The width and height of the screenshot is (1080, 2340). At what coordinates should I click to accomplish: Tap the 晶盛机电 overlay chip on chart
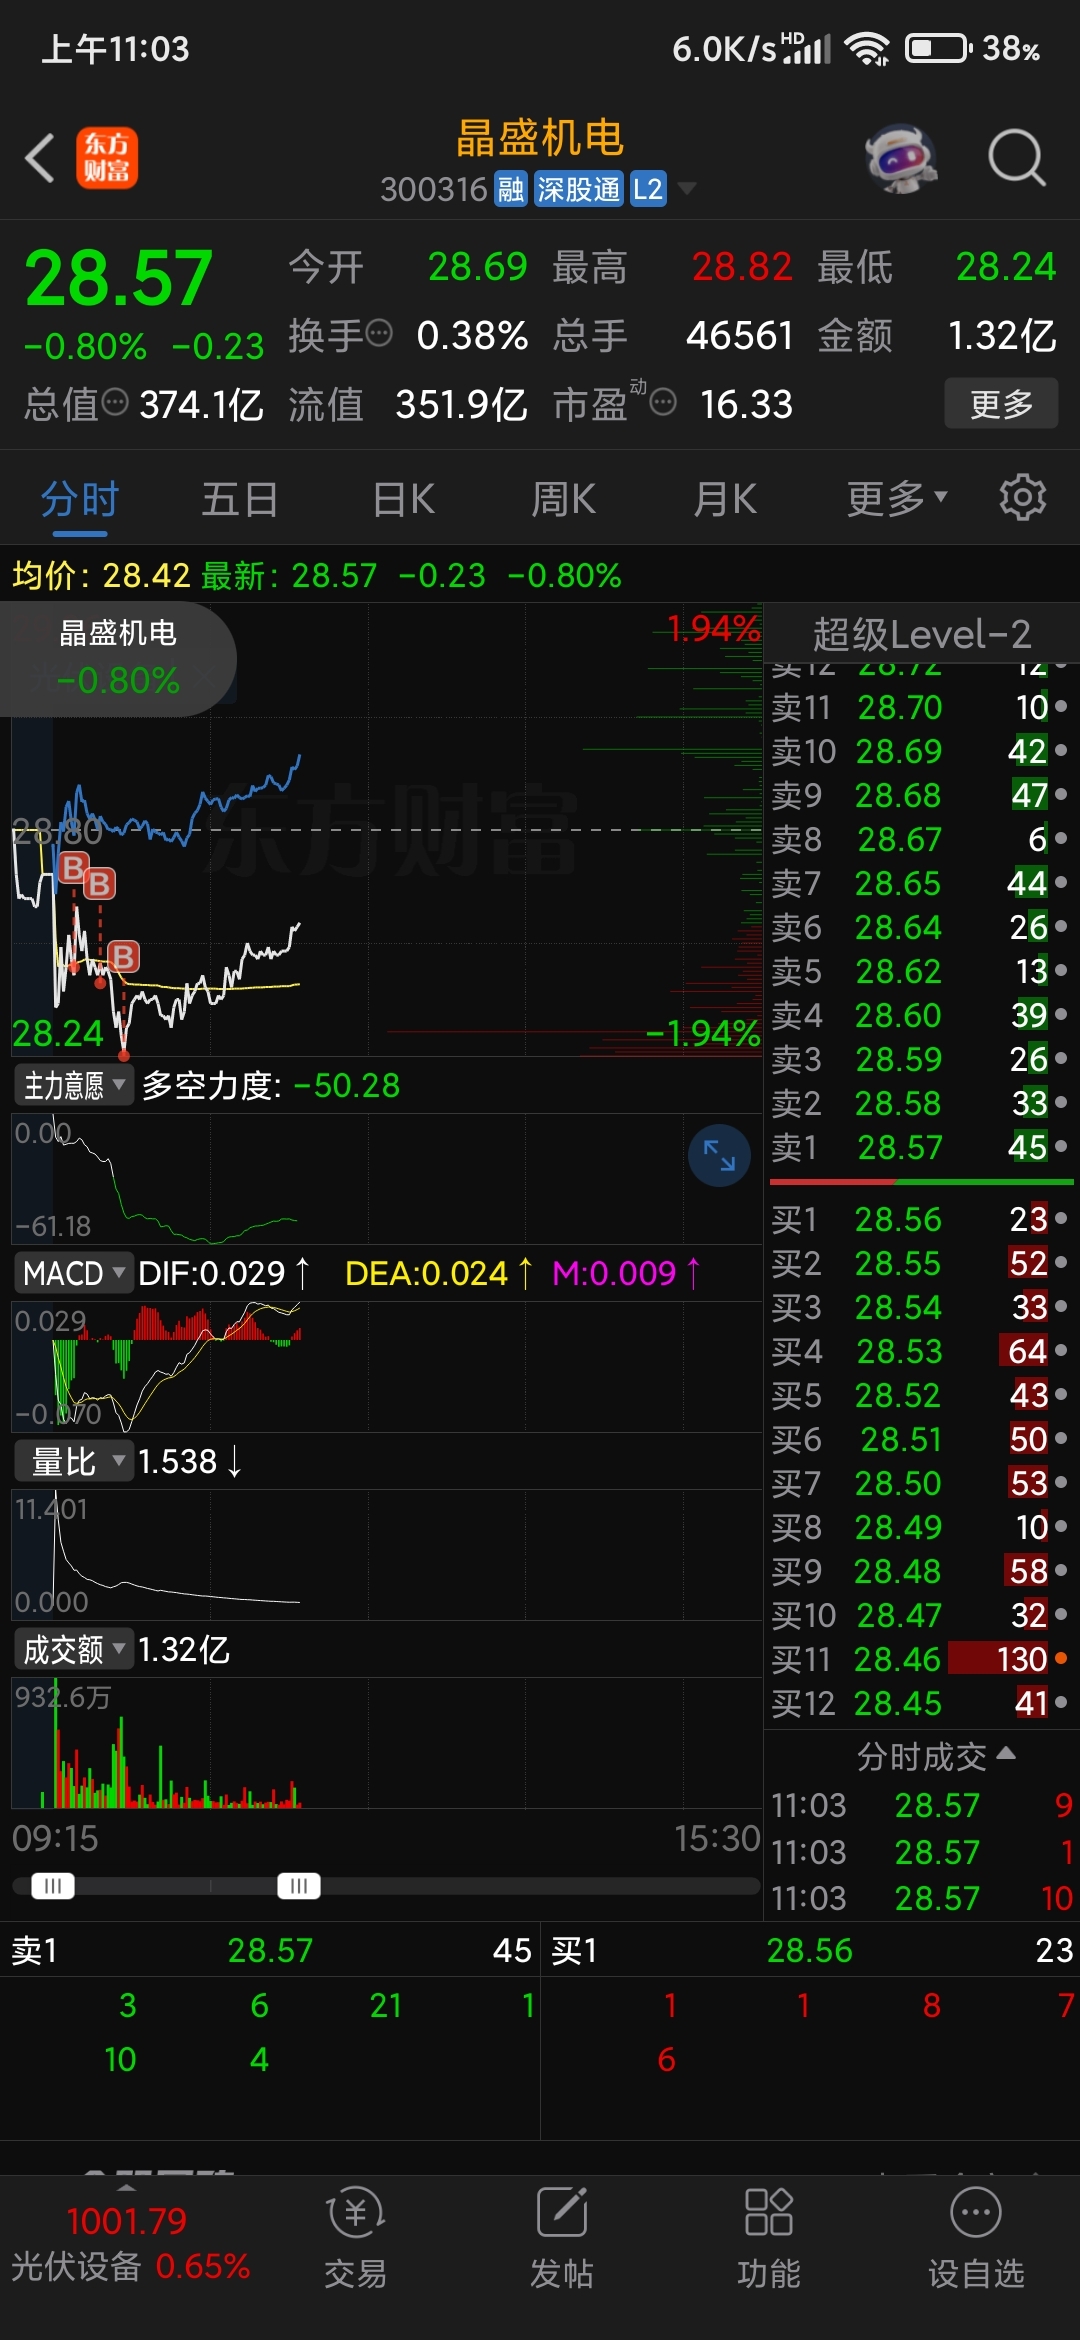click(118, 658)
